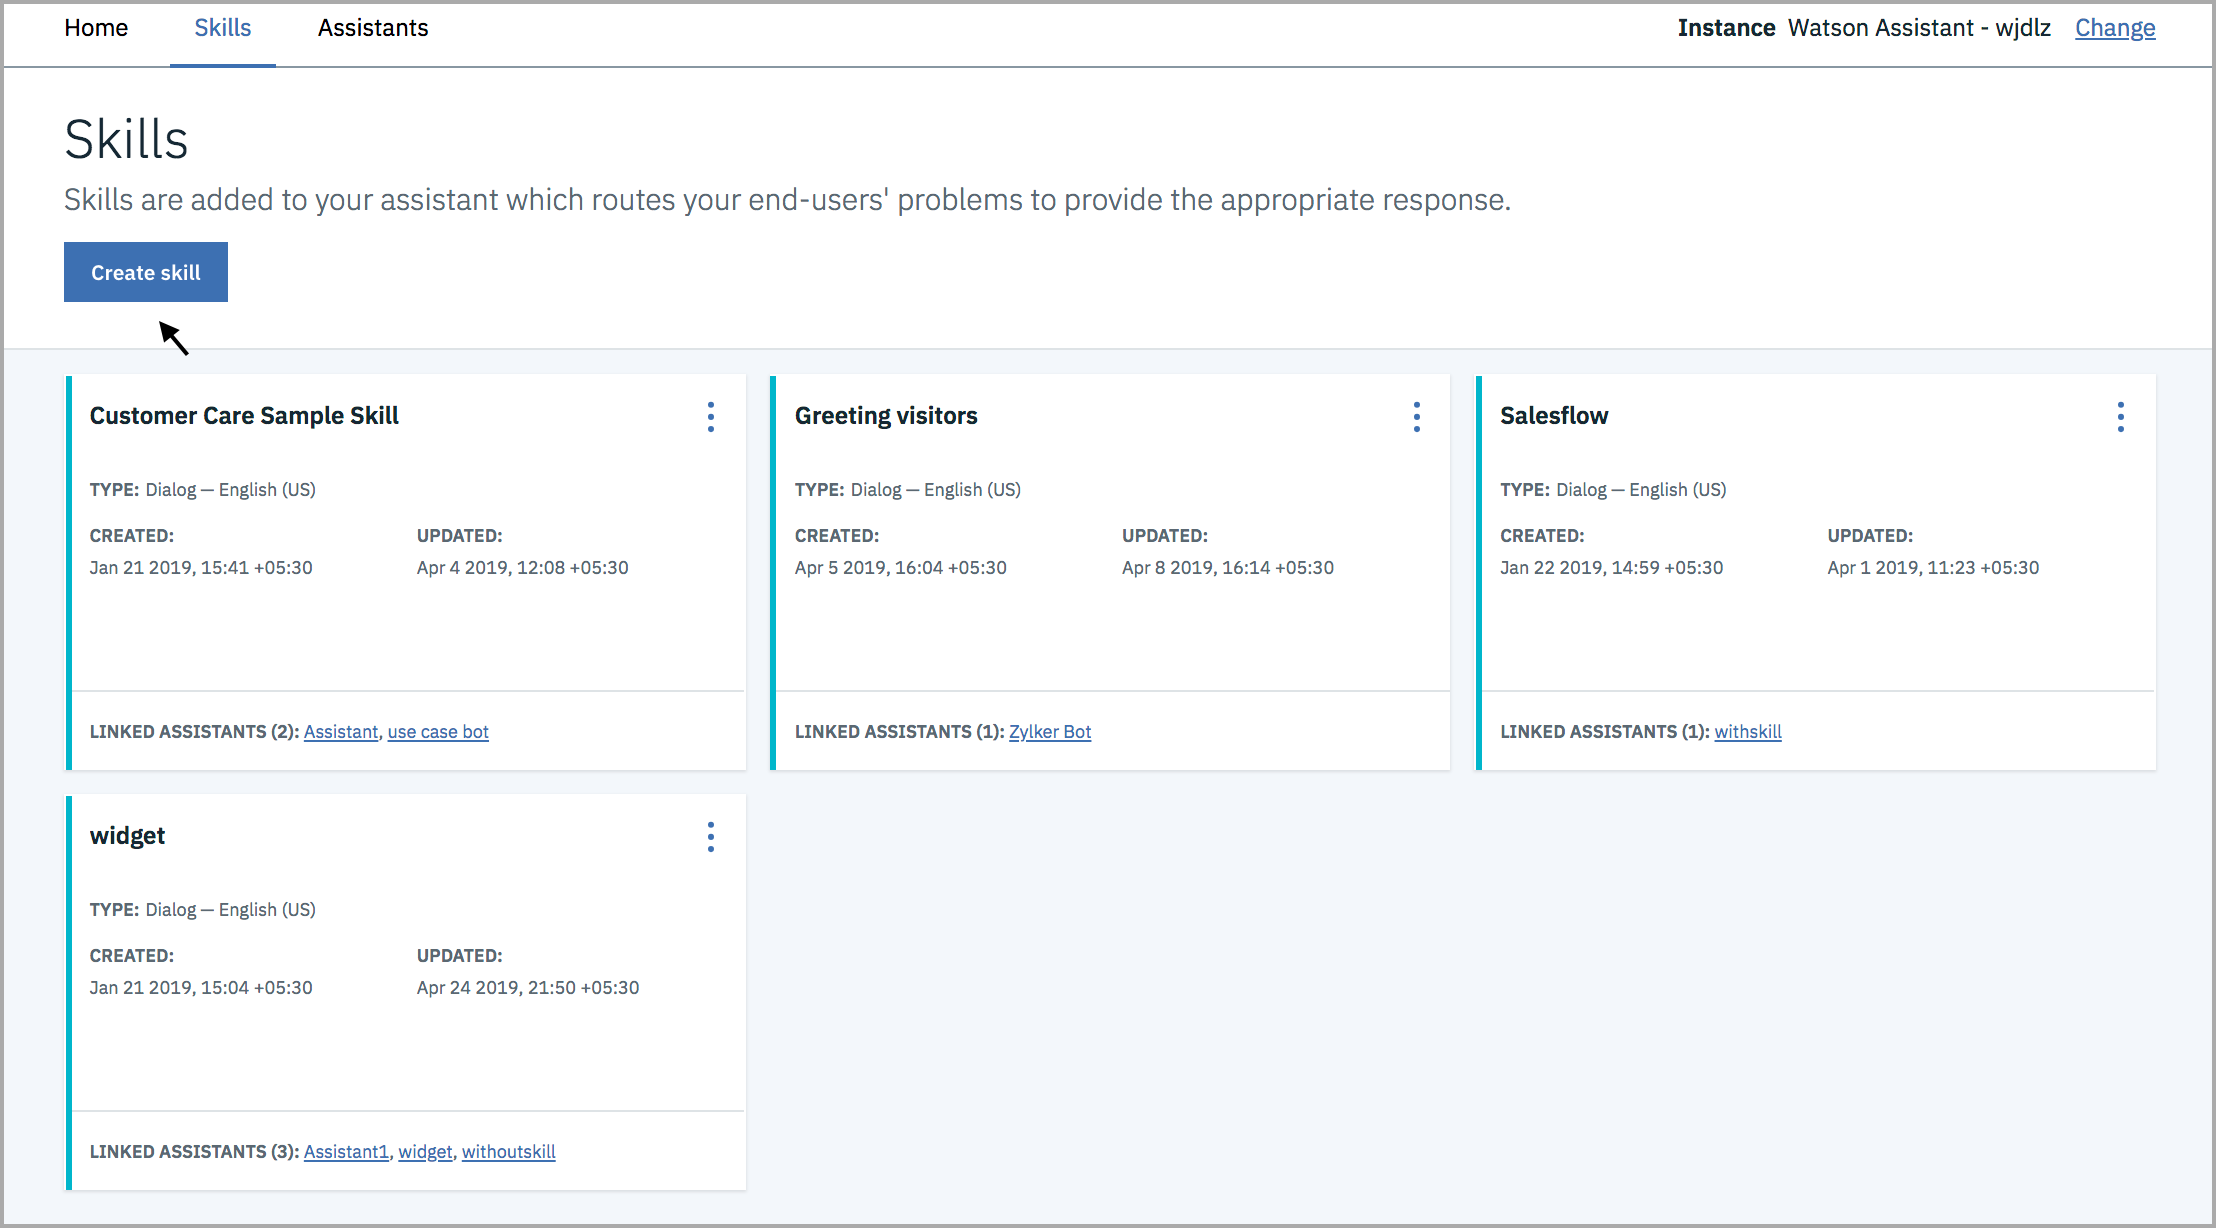
Task: Go to the Home tab
Action: (96, 28)
